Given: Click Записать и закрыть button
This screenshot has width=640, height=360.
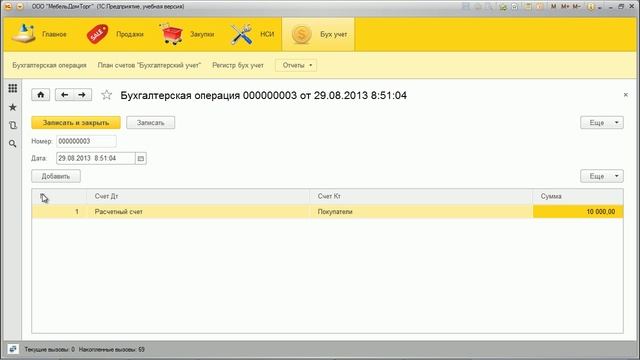Looking at the screenshot, I should (x=76, y=122).
